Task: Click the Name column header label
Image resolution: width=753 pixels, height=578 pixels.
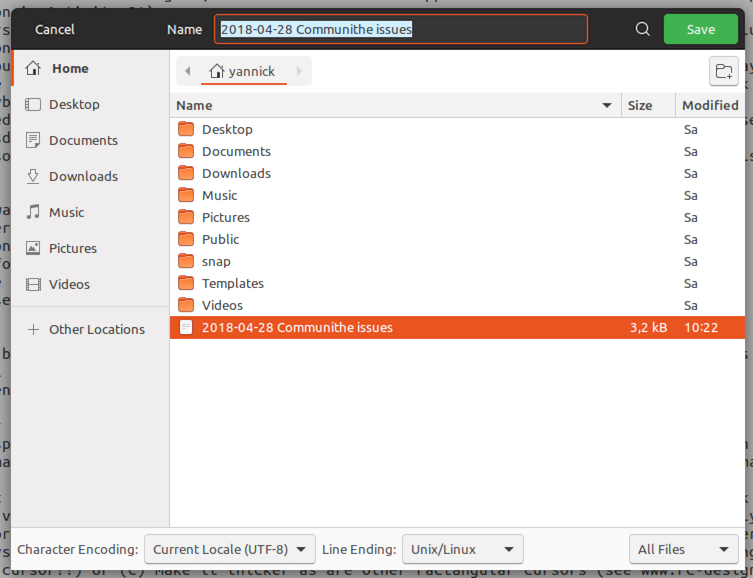Action: pyautogui.click(x=194, y=105)
